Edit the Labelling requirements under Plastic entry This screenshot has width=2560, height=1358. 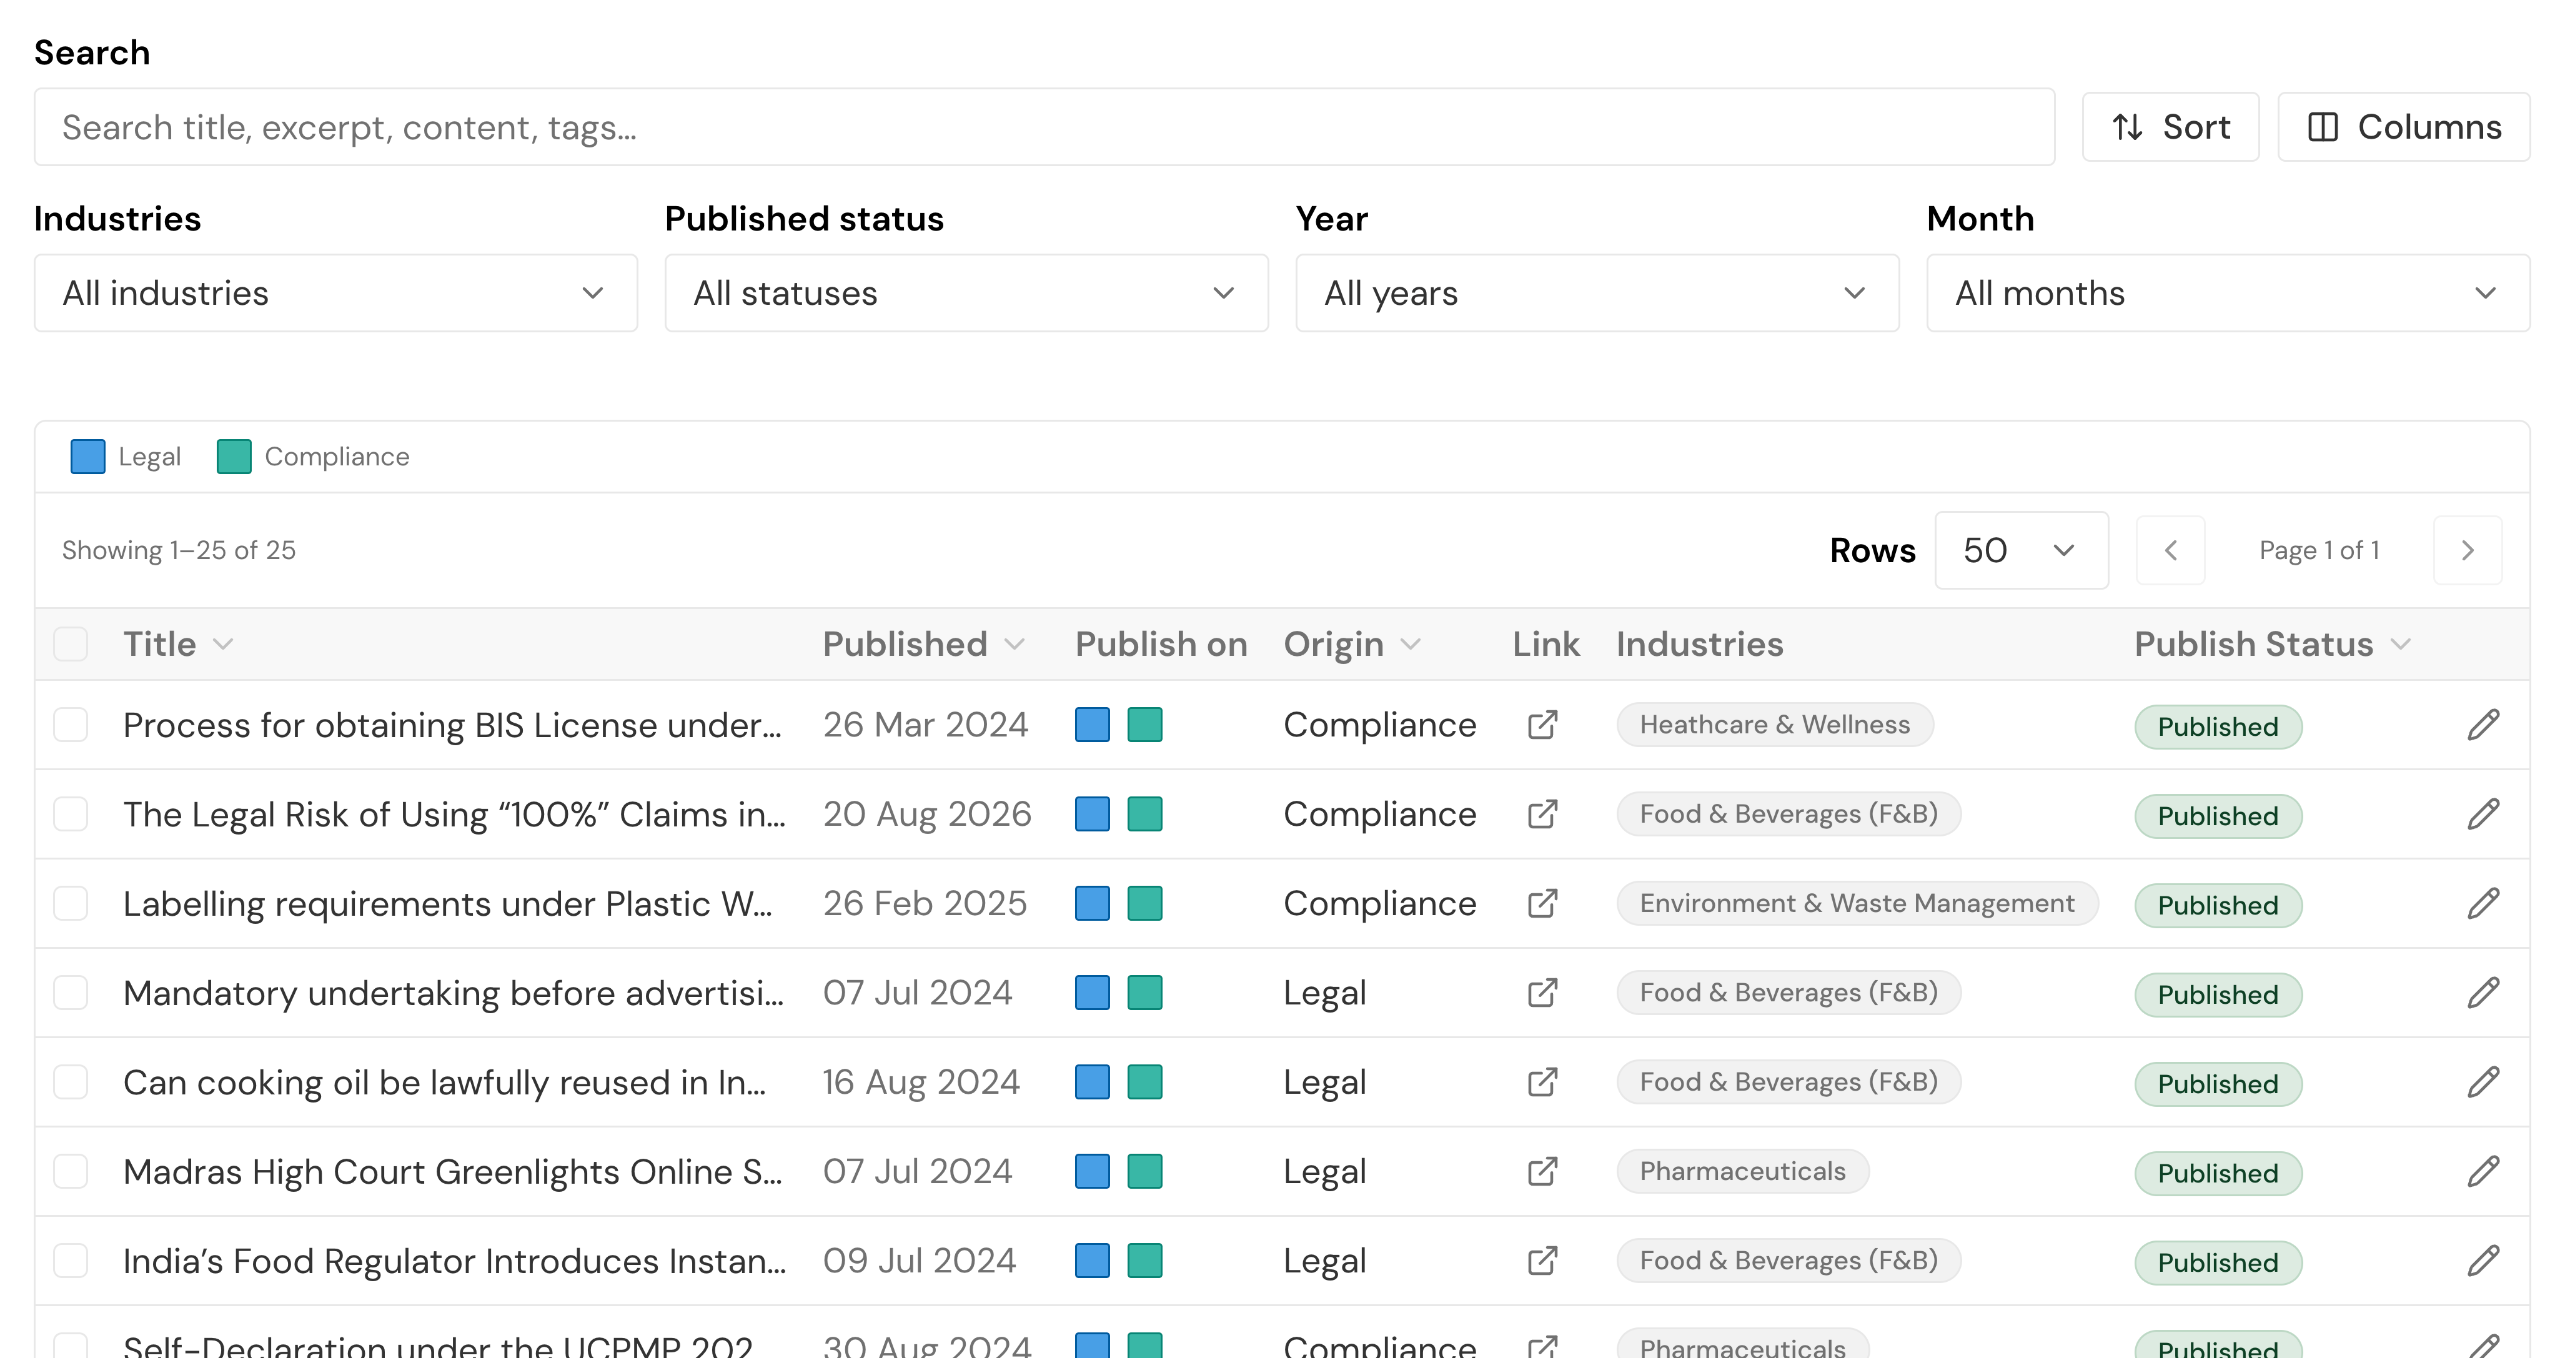tap(2483, 903)
